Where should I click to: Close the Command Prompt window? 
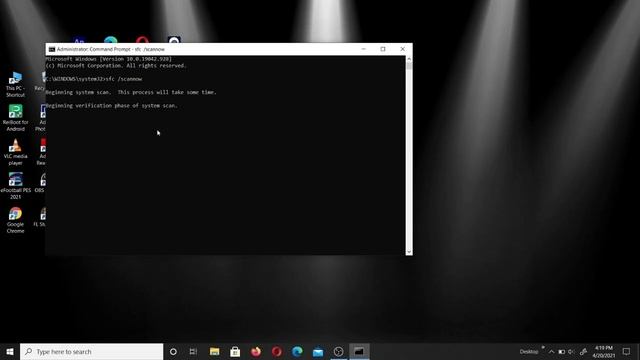[402, 49]
